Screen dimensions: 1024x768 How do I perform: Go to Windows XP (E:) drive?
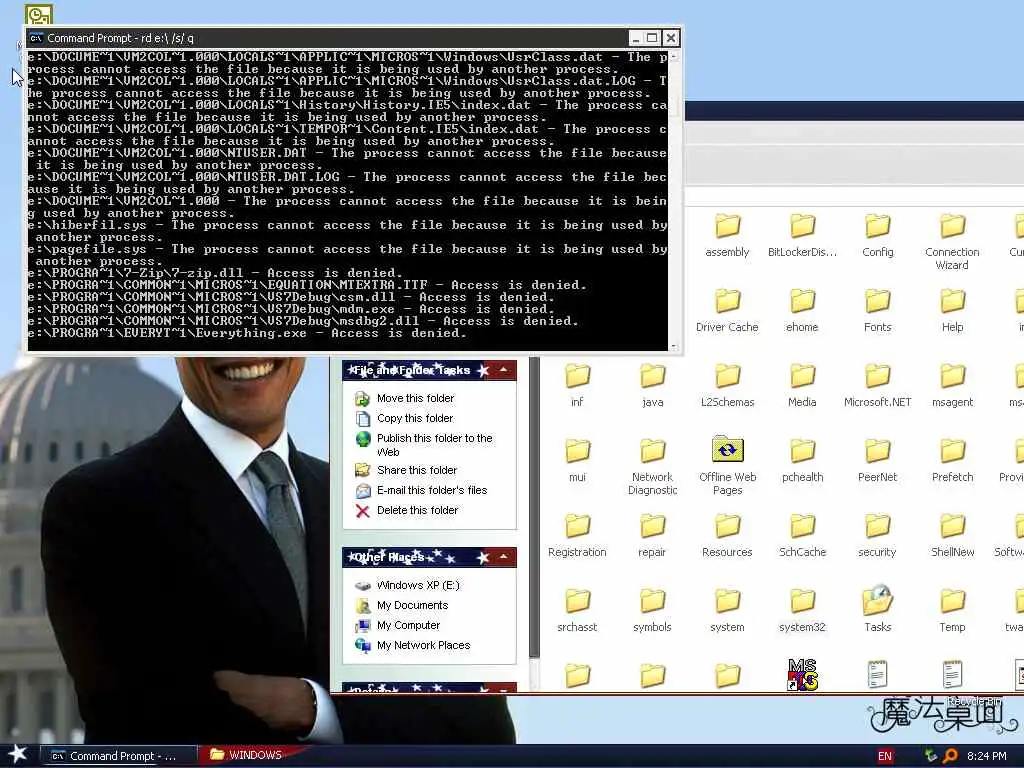(x=418, y=585)
